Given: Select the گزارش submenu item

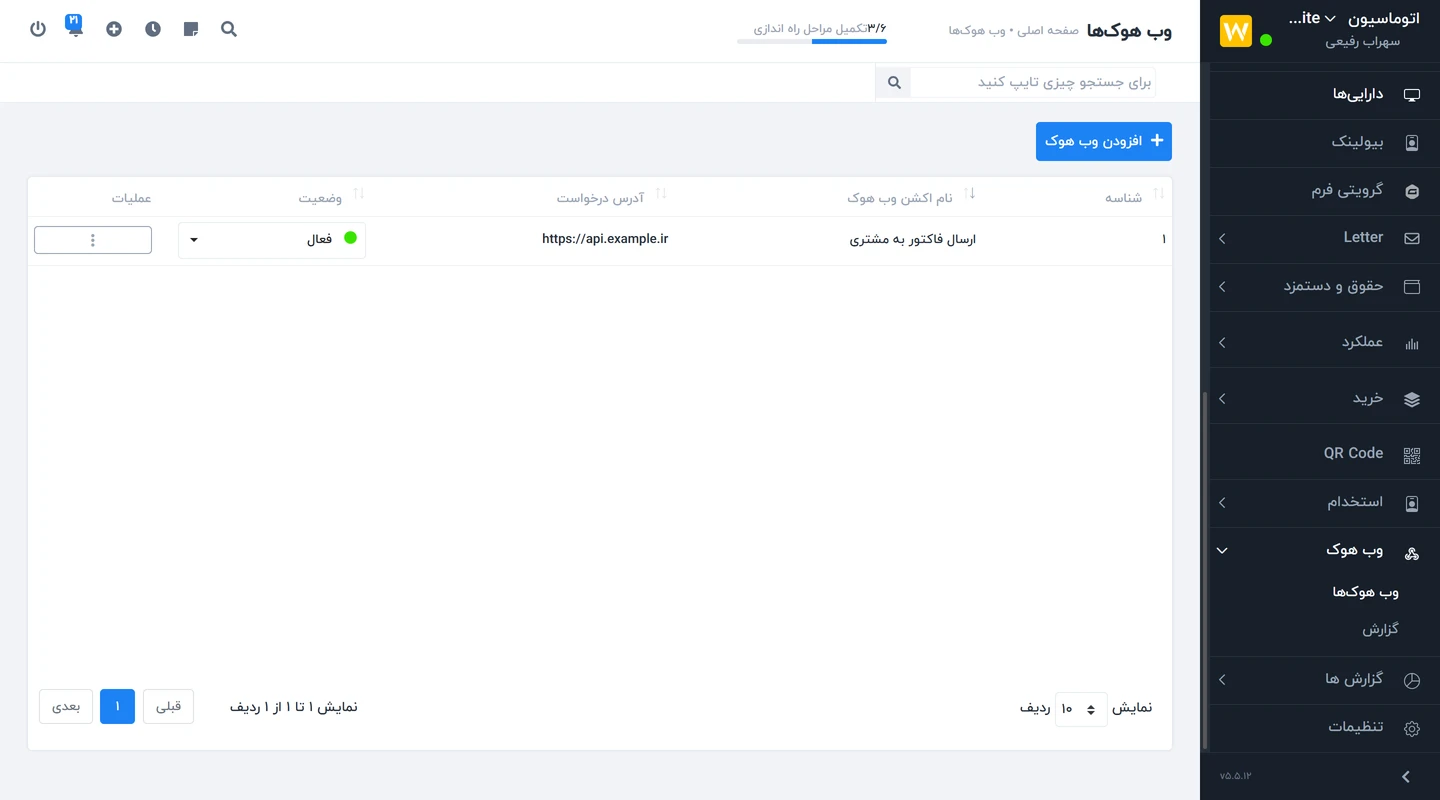Looking at the screenshot, I should (x=1380, y=630).
